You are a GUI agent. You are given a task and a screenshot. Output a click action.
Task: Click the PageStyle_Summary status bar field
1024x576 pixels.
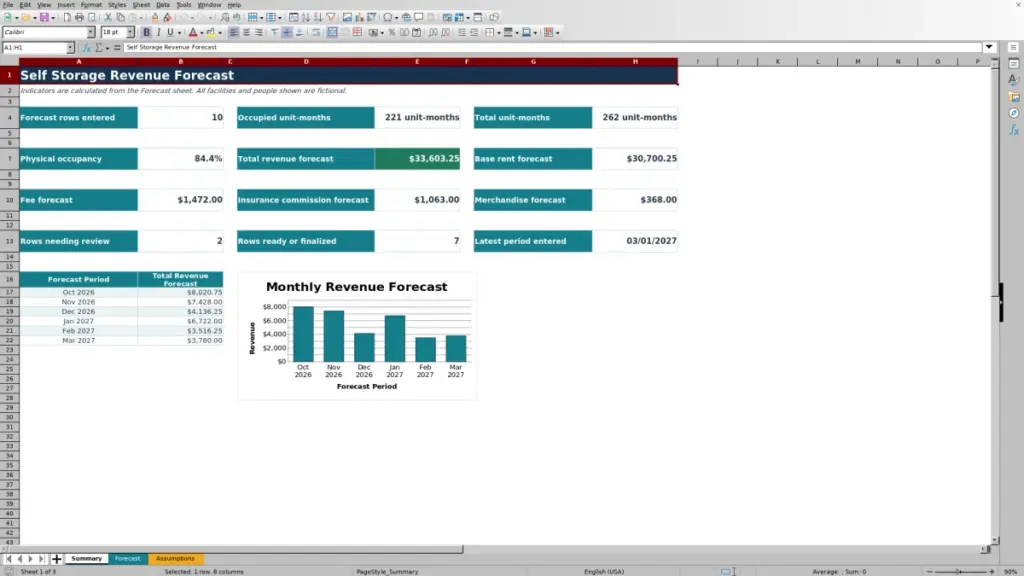click(387, 571)
